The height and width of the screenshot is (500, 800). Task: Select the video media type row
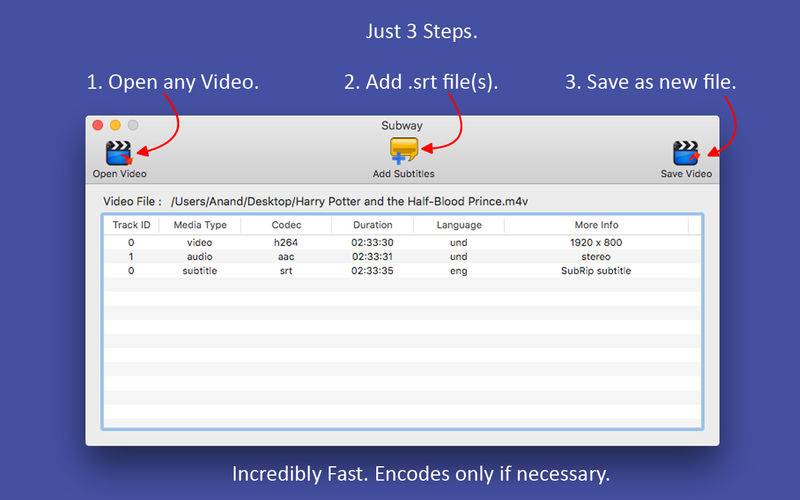click(x=403, y=242)
